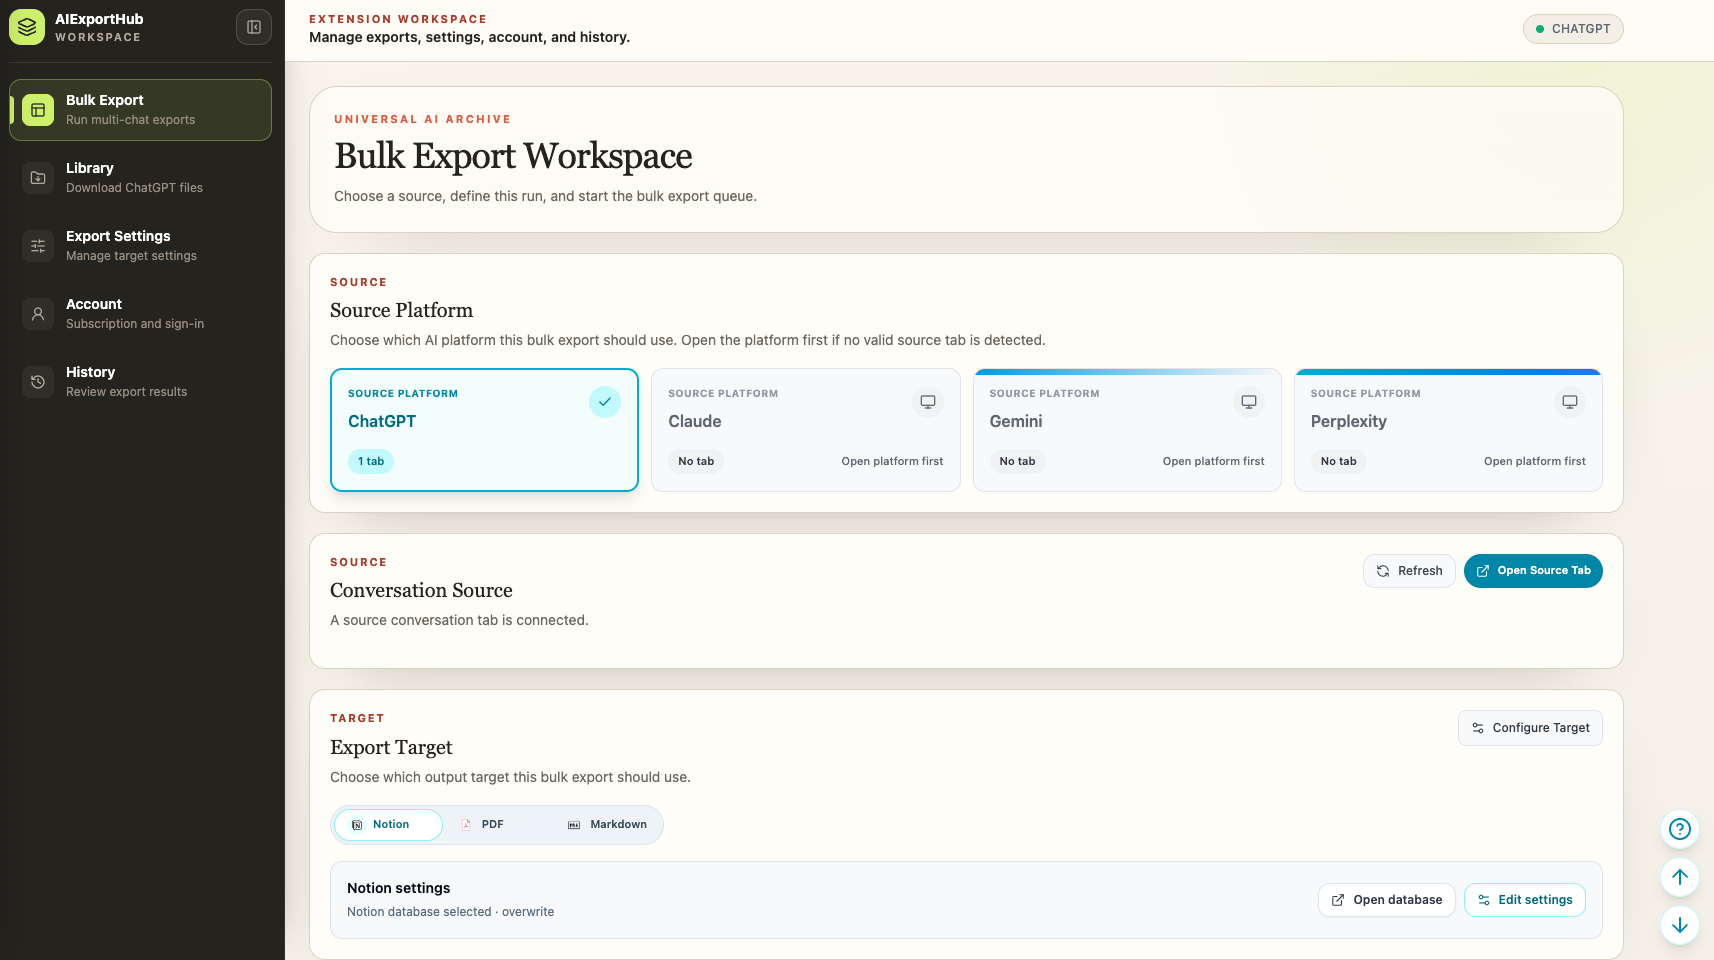Click 'No tab' badge on Perplexity card
Screen dimensions: 1714x960
click(x=1339, y=461)
